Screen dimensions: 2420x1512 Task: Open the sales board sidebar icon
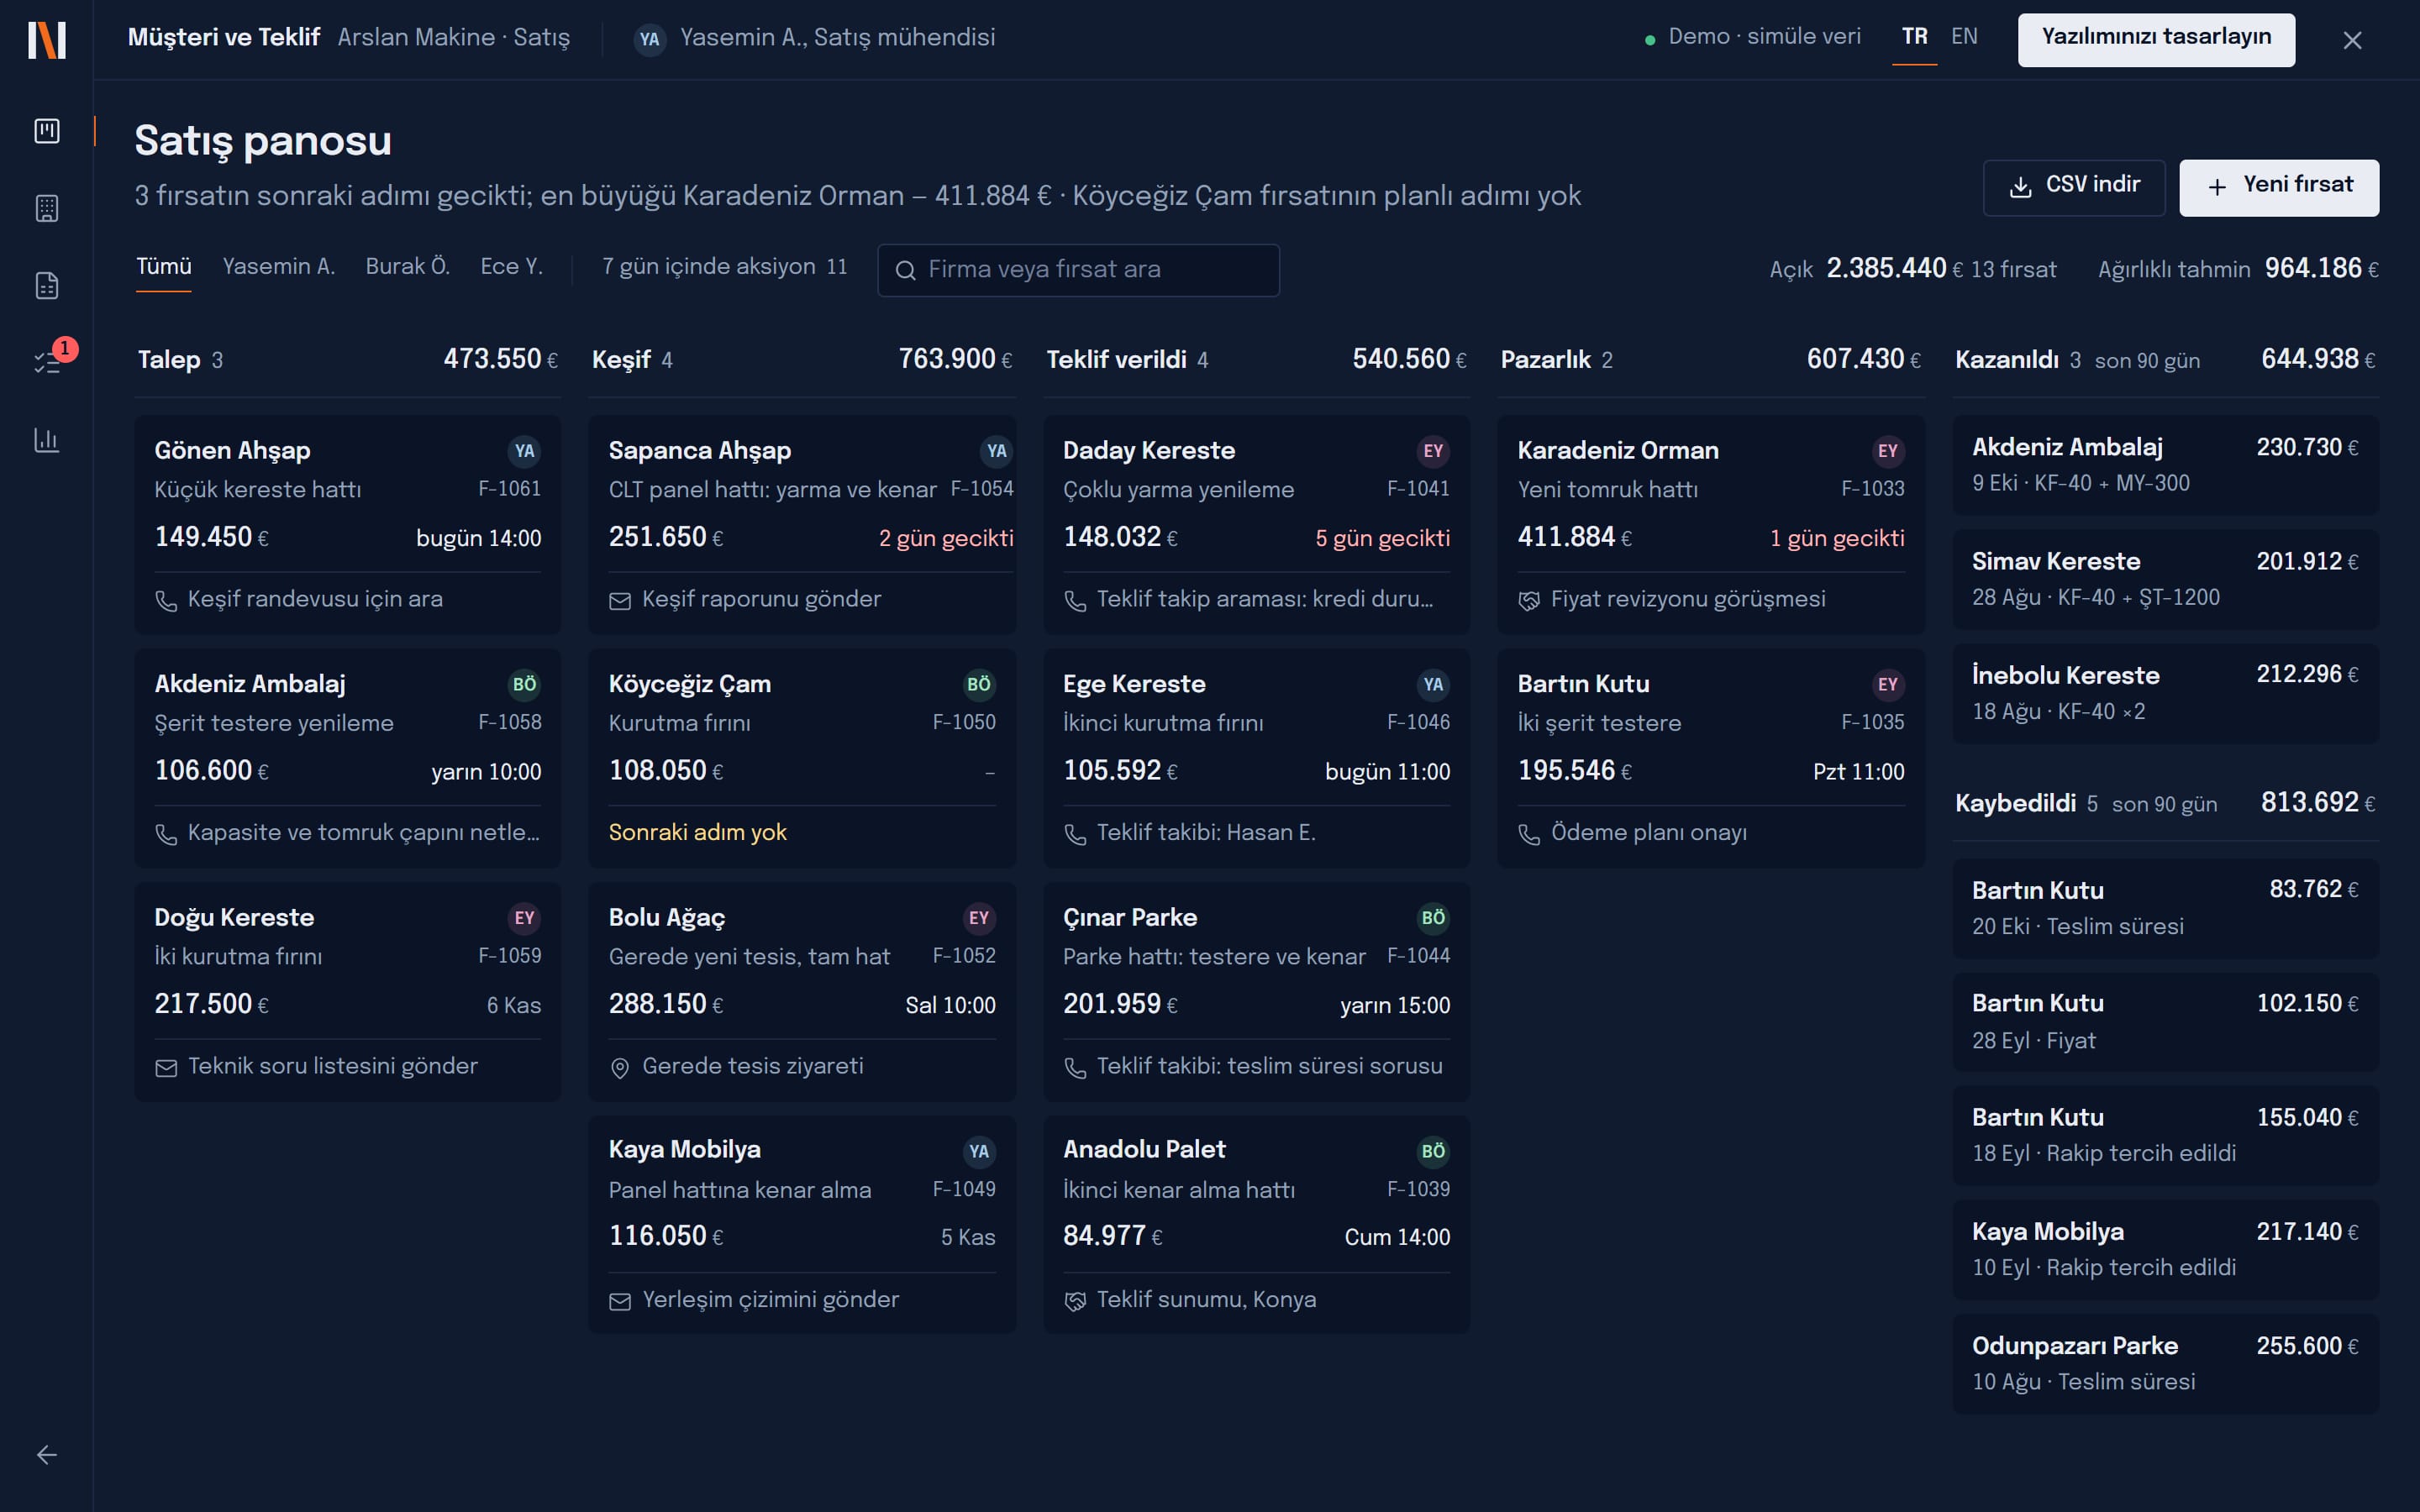(47, 131)
